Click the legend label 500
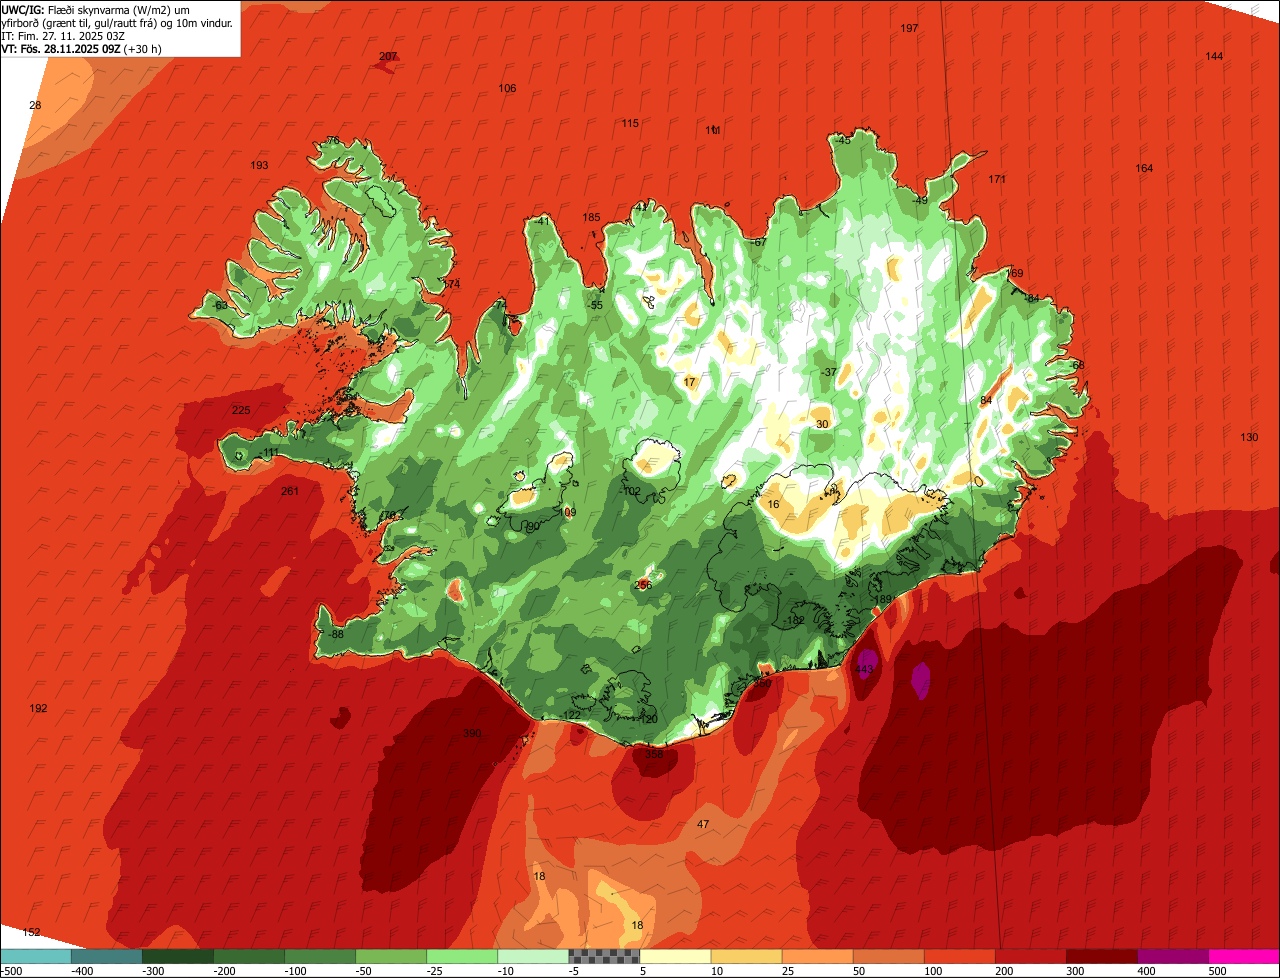The width and height of the screenshot is (1280, 978). (1216, 971)
